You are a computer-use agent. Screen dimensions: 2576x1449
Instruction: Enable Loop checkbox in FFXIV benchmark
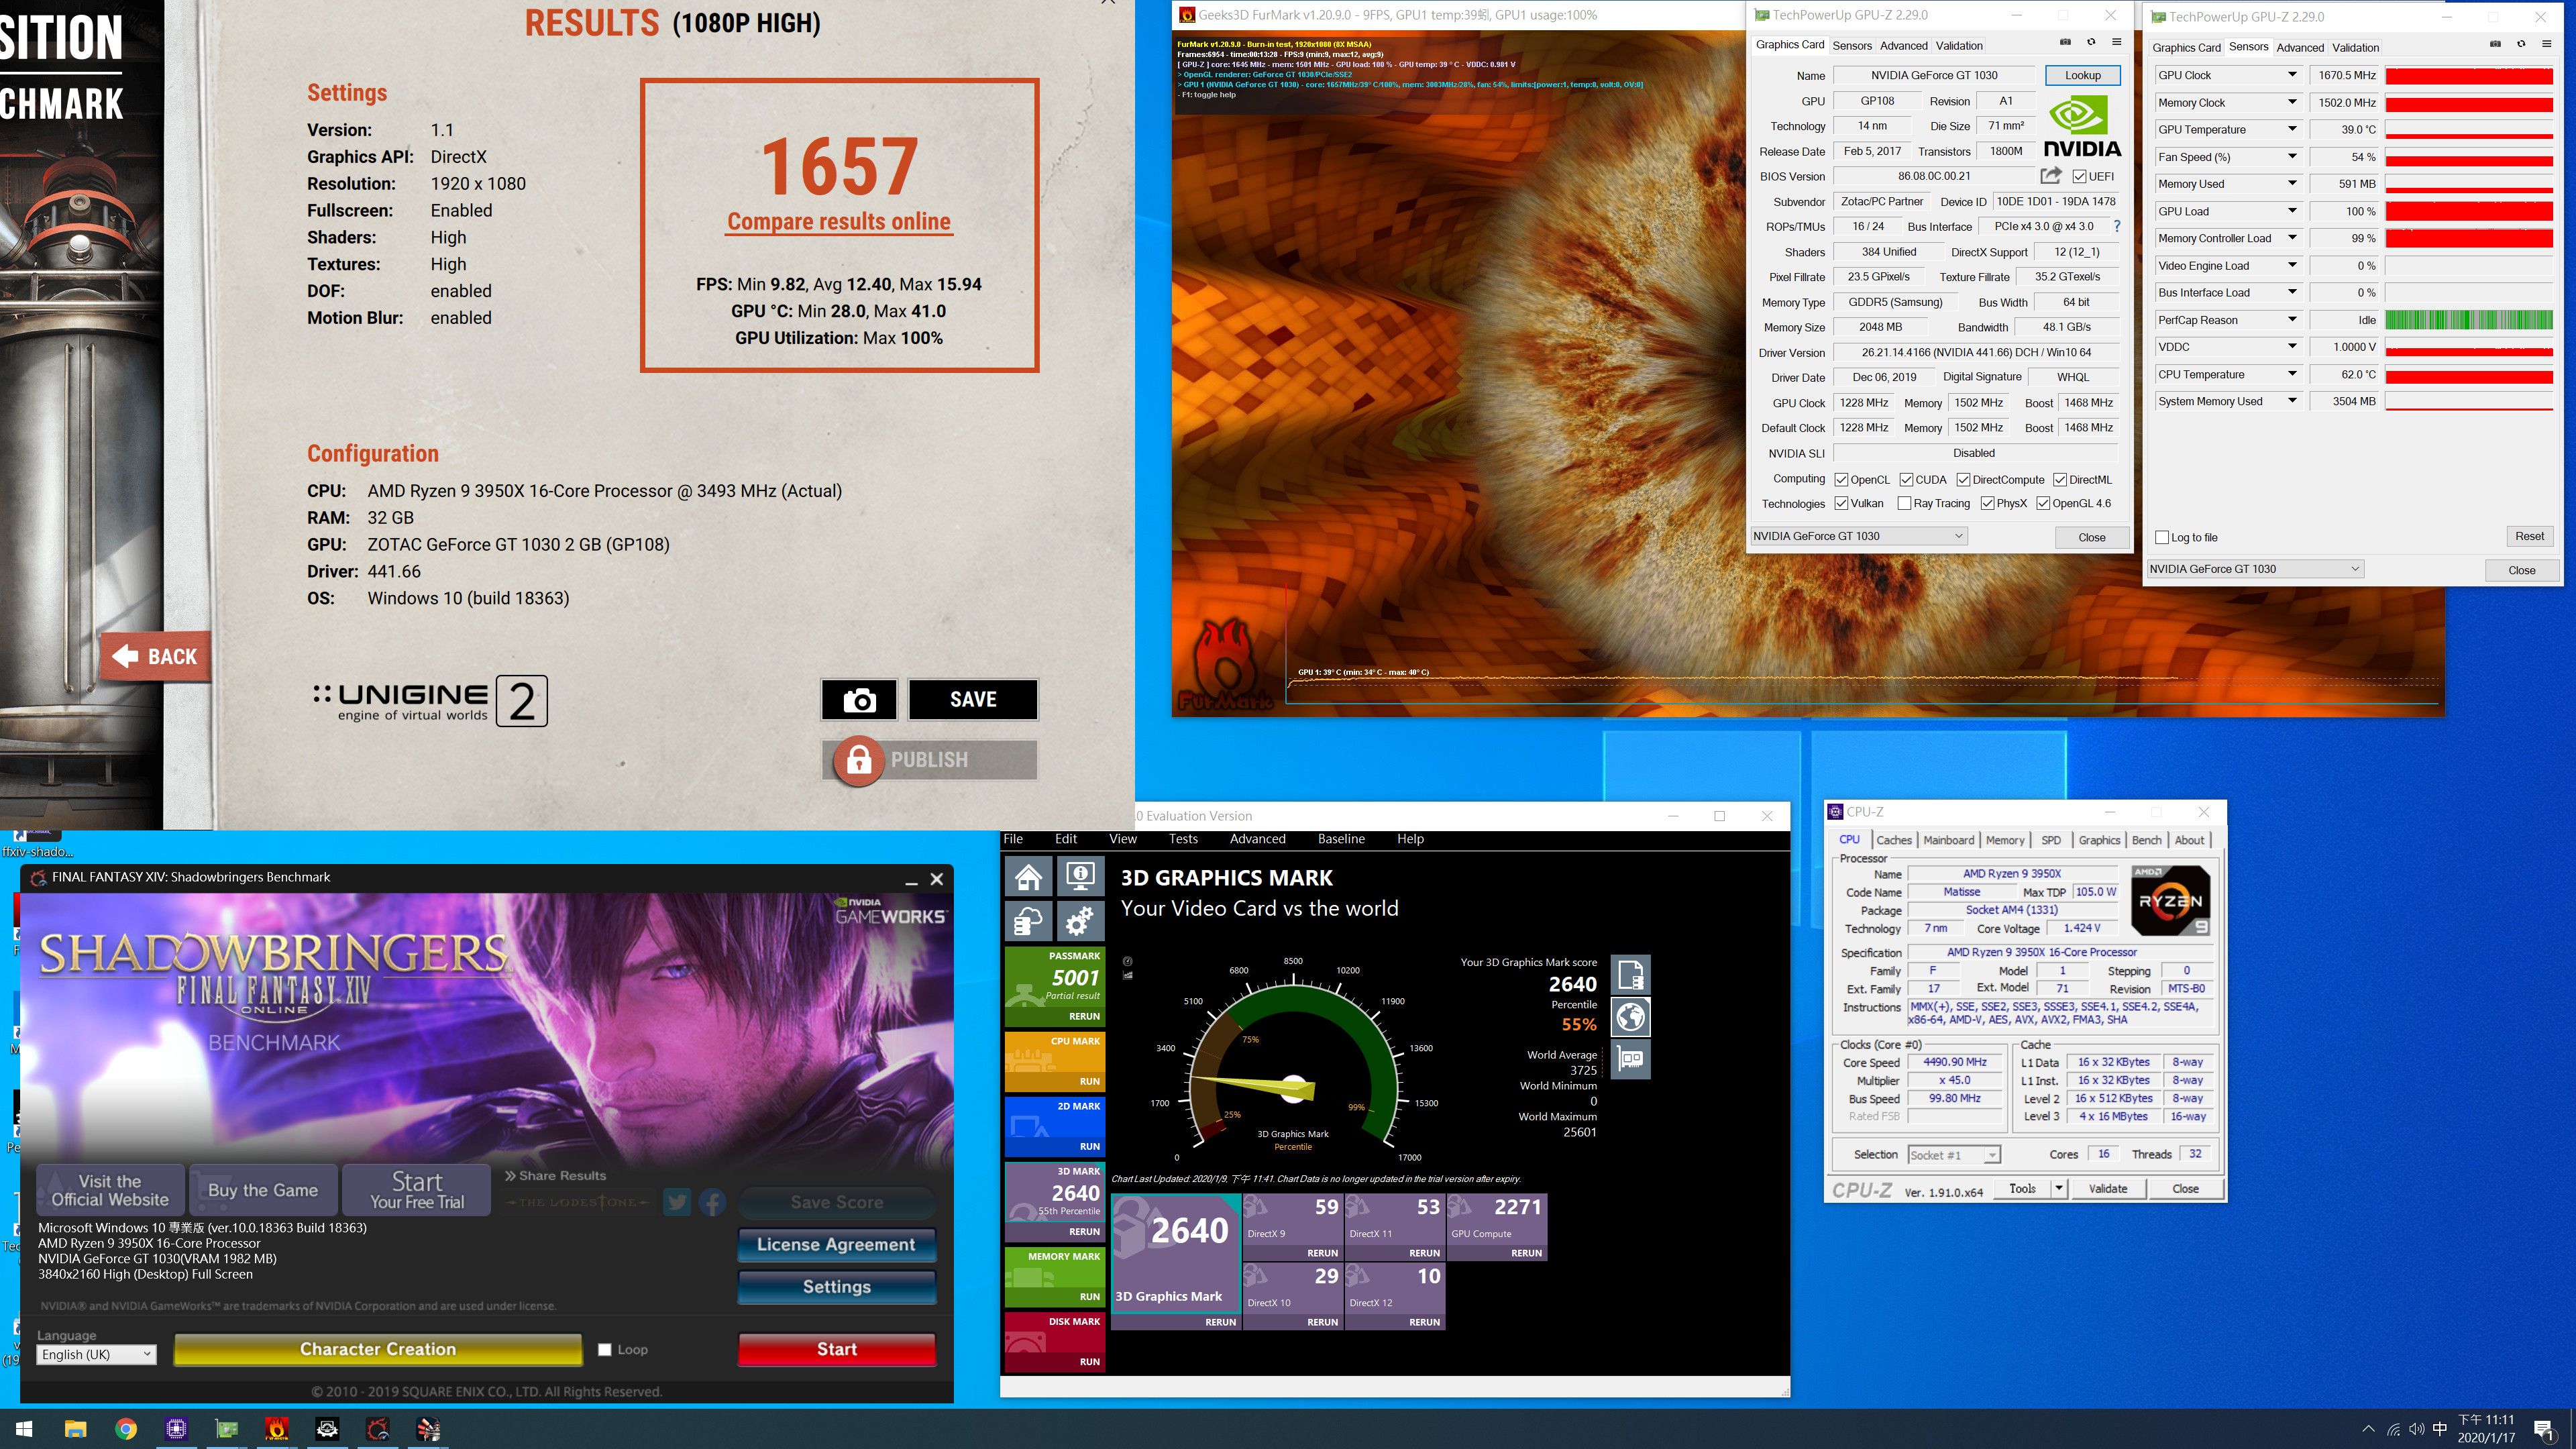pos(604,1350)
